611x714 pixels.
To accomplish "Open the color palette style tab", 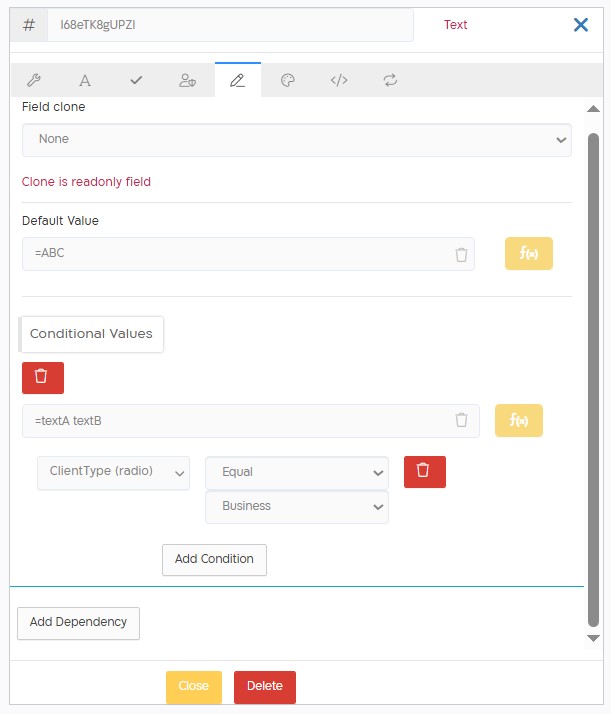I will 288,81.
